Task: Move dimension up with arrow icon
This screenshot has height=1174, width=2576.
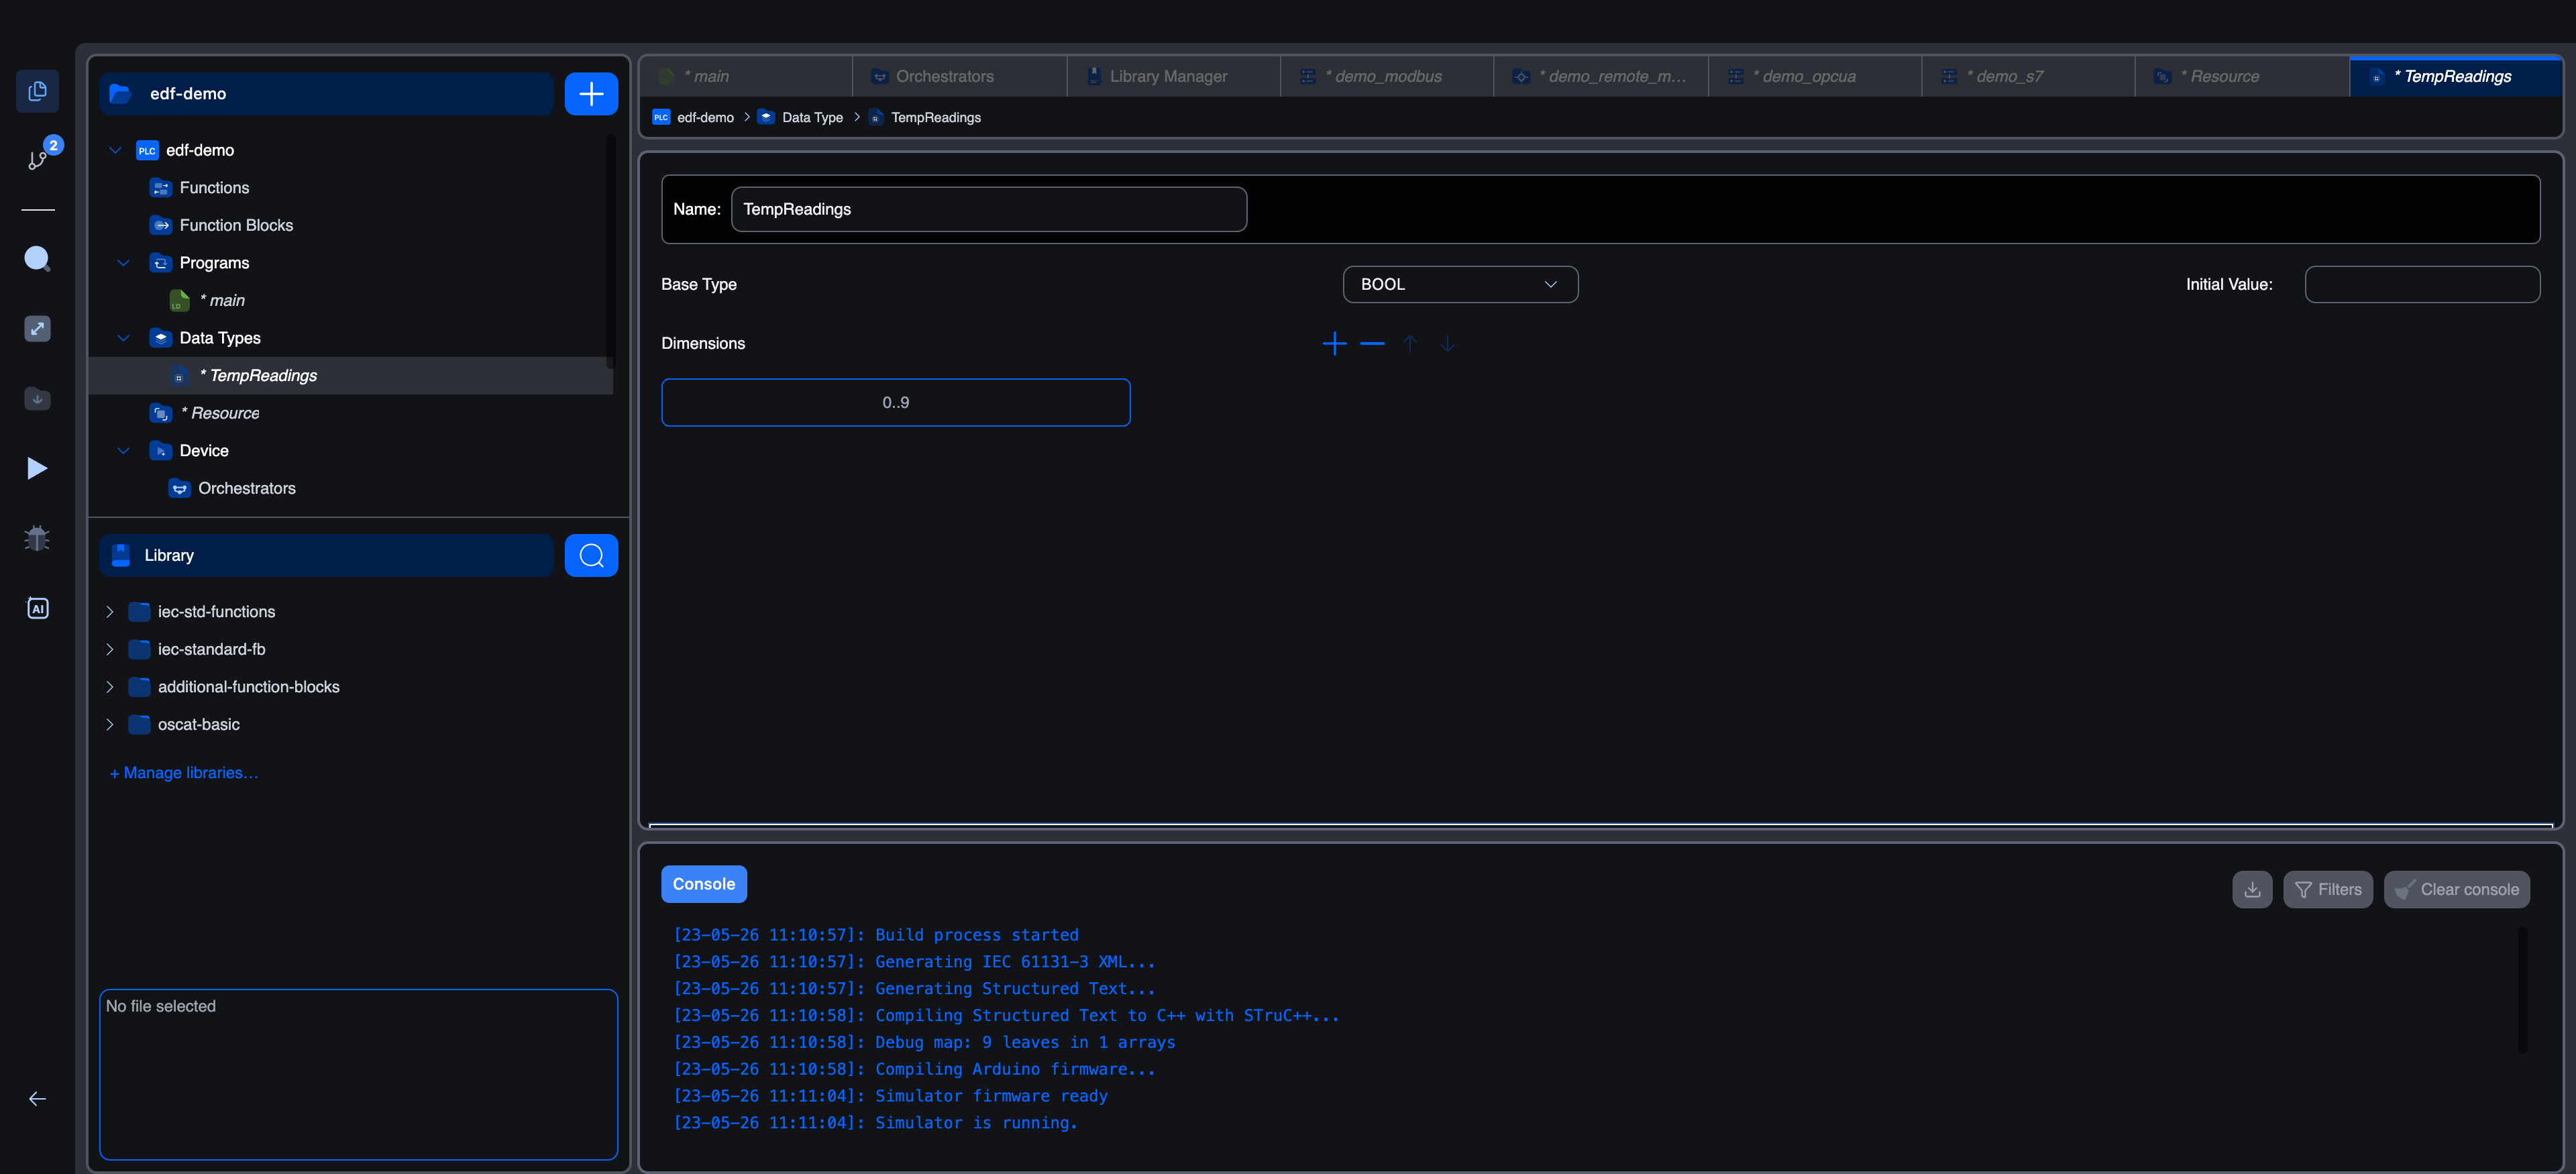Action: [x=1410, y=344]
